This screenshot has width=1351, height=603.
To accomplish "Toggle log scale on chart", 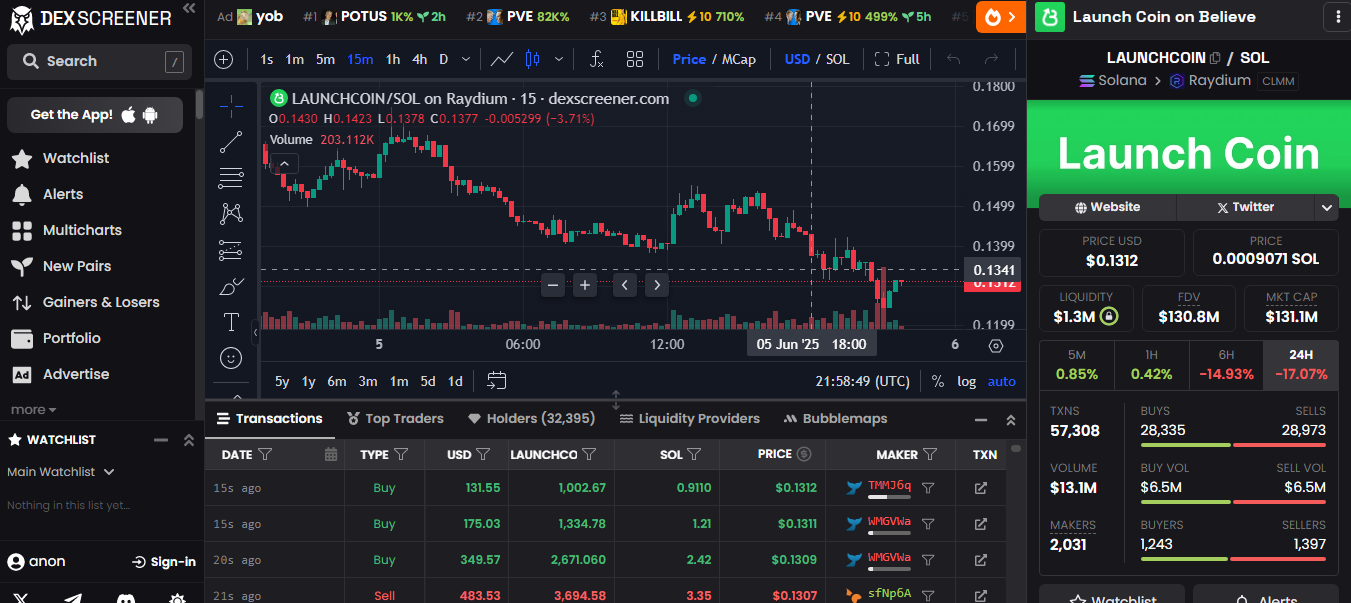I will coord(966,381).
